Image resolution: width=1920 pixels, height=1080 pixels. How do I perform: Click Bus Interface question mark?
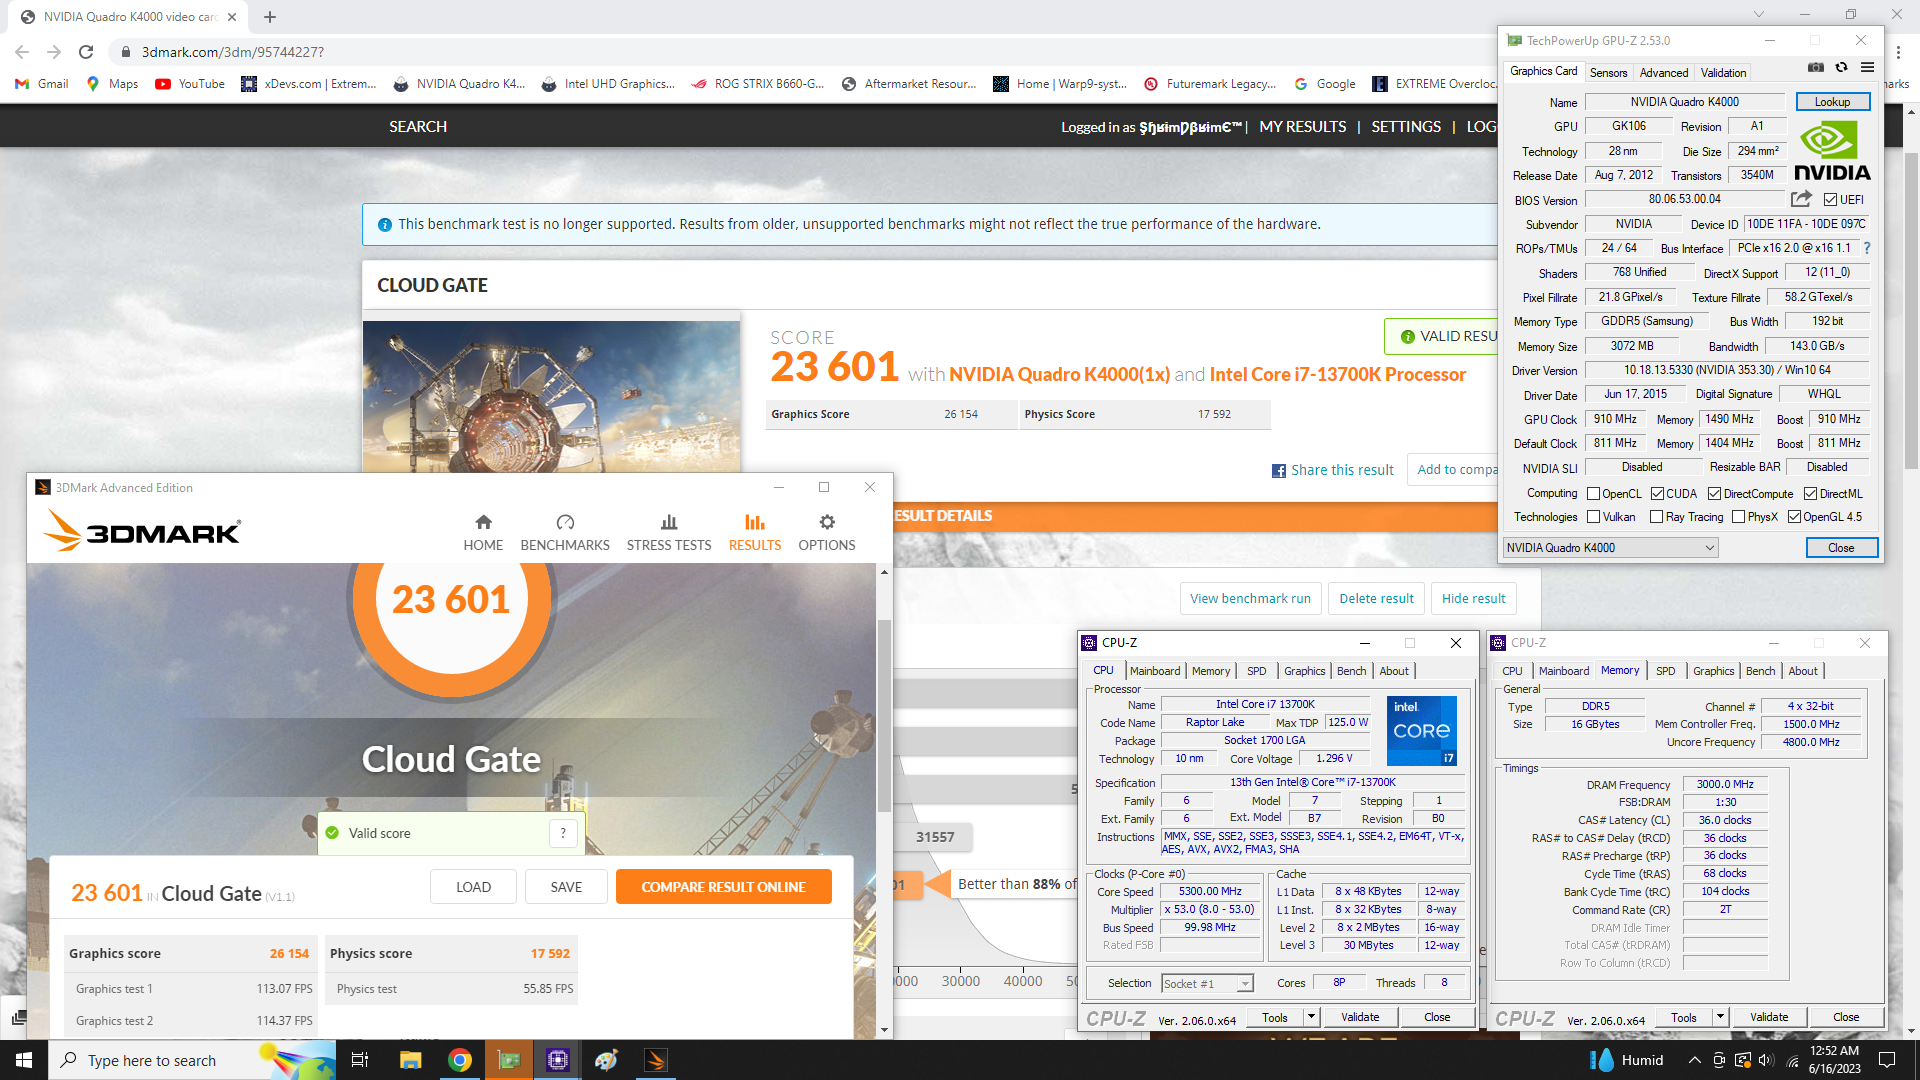[1866, 248]
